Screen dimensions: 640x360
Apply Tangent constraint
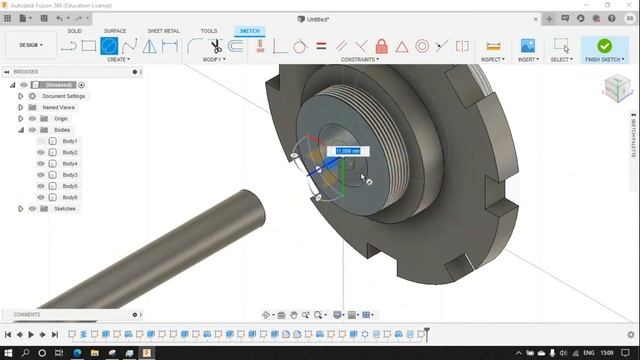click(x=300, y=46)
